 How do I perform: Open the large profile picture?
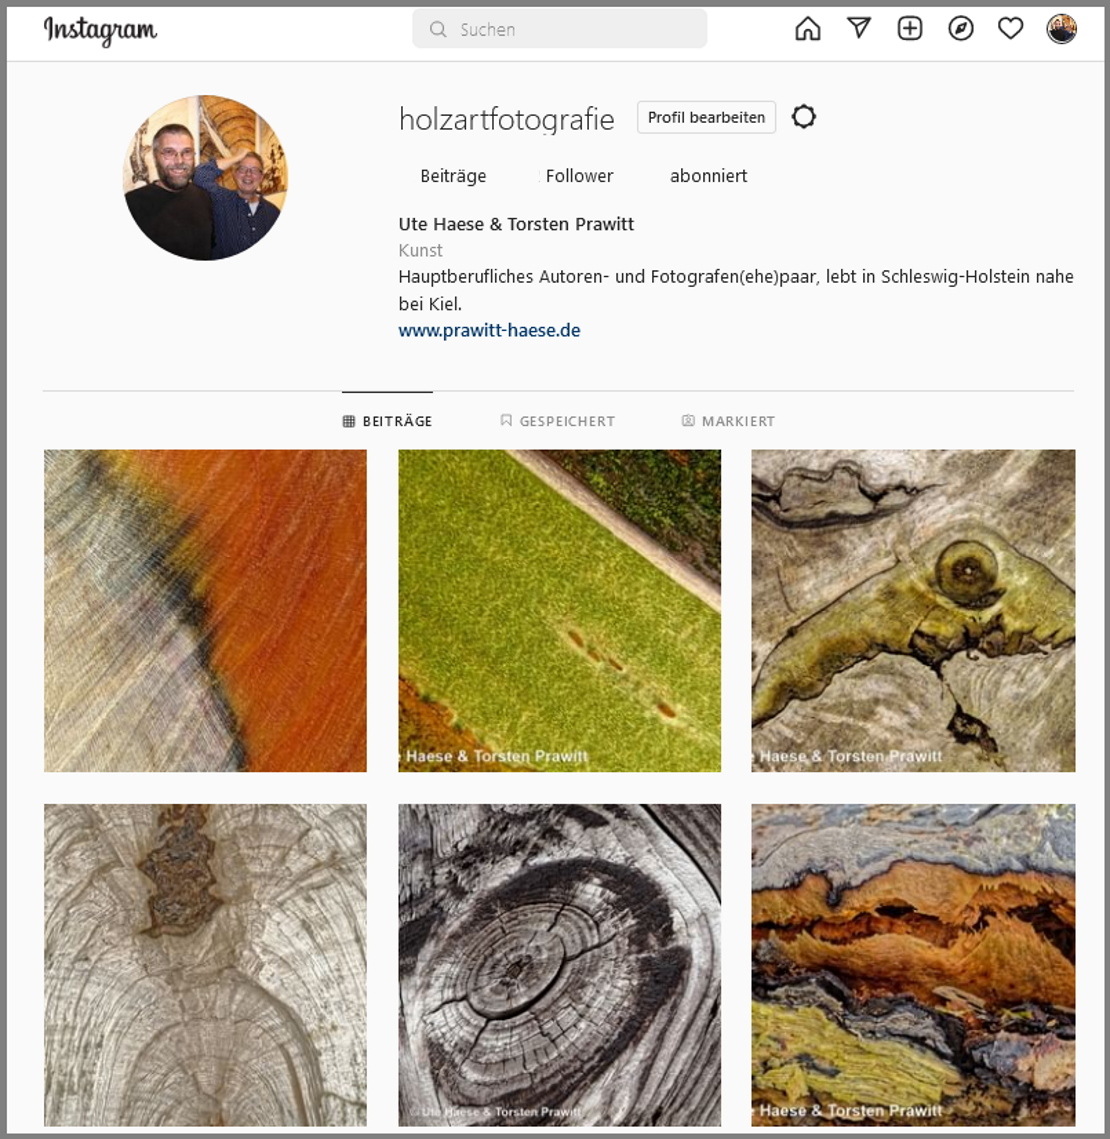[206, 178]
